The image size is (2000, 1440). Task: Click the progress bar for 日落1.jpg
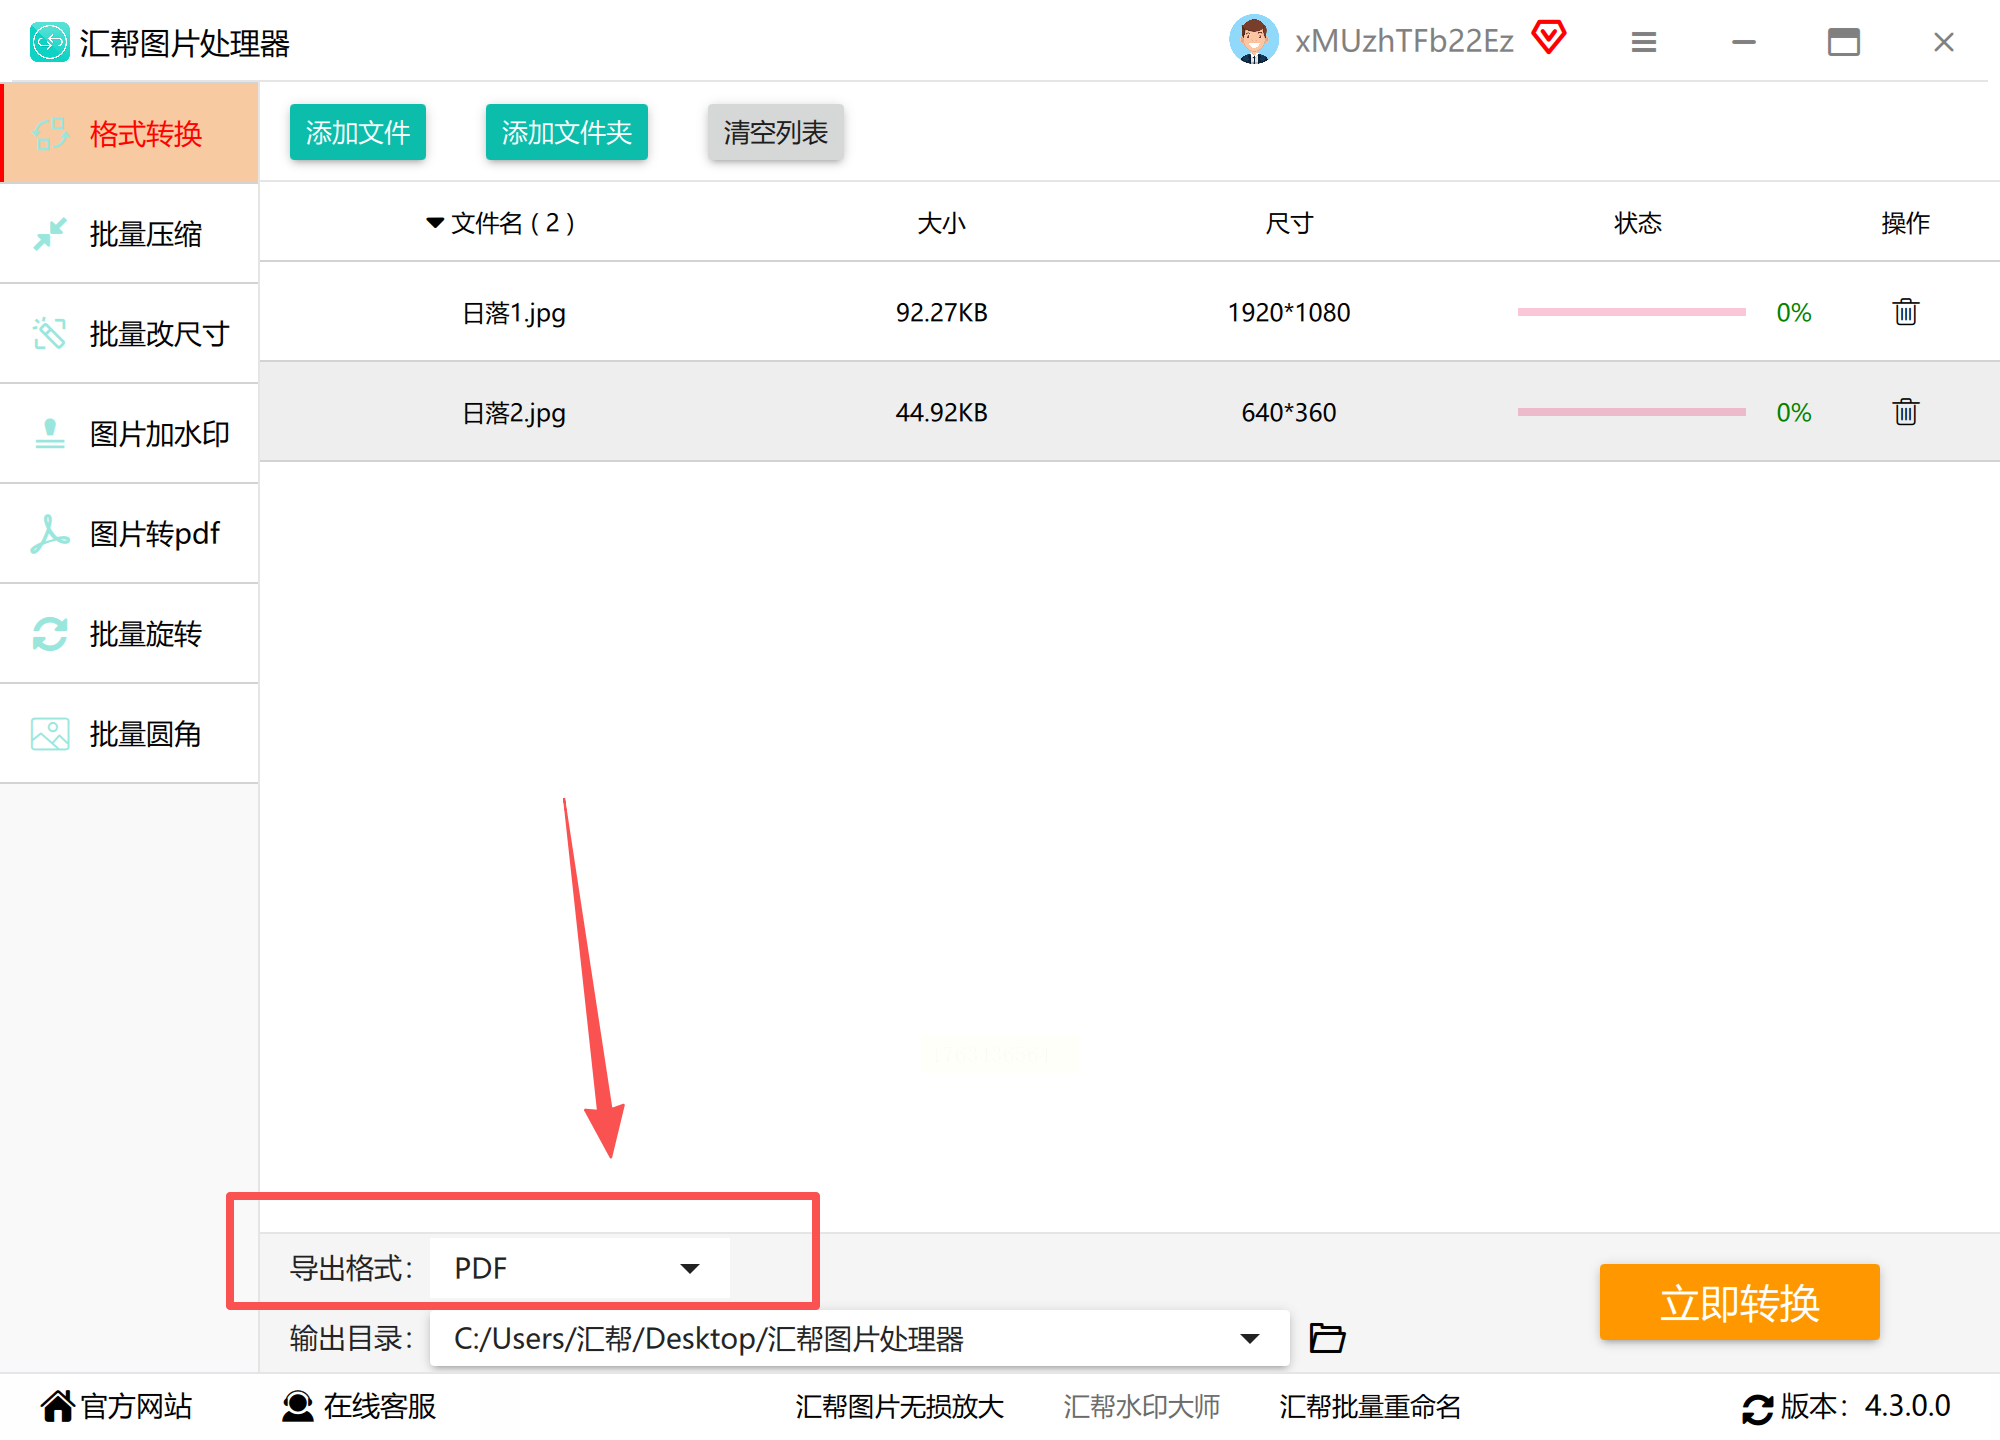[x=1631, y=312]
